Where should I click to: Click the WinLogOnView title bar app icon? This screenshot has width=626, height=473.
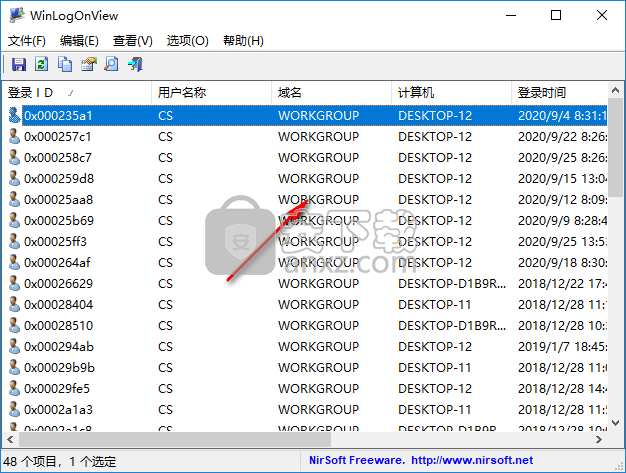click(17, 15)
